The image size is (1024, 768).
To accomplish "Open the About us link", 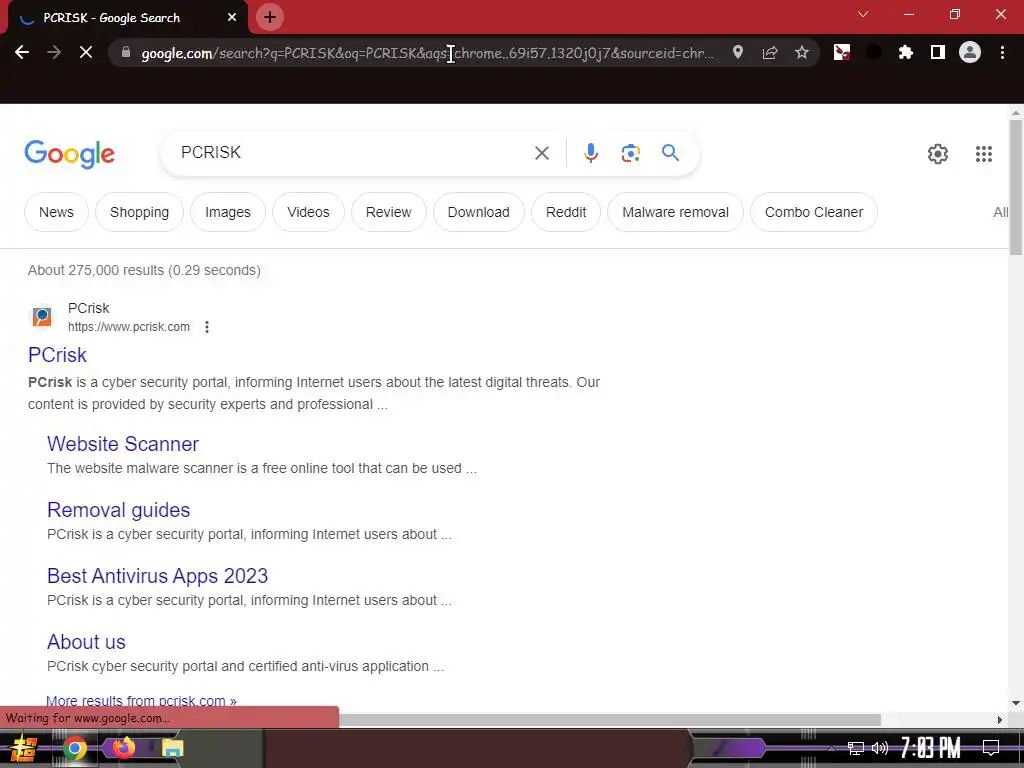I will pyautogui.click(x=86, y=642).
